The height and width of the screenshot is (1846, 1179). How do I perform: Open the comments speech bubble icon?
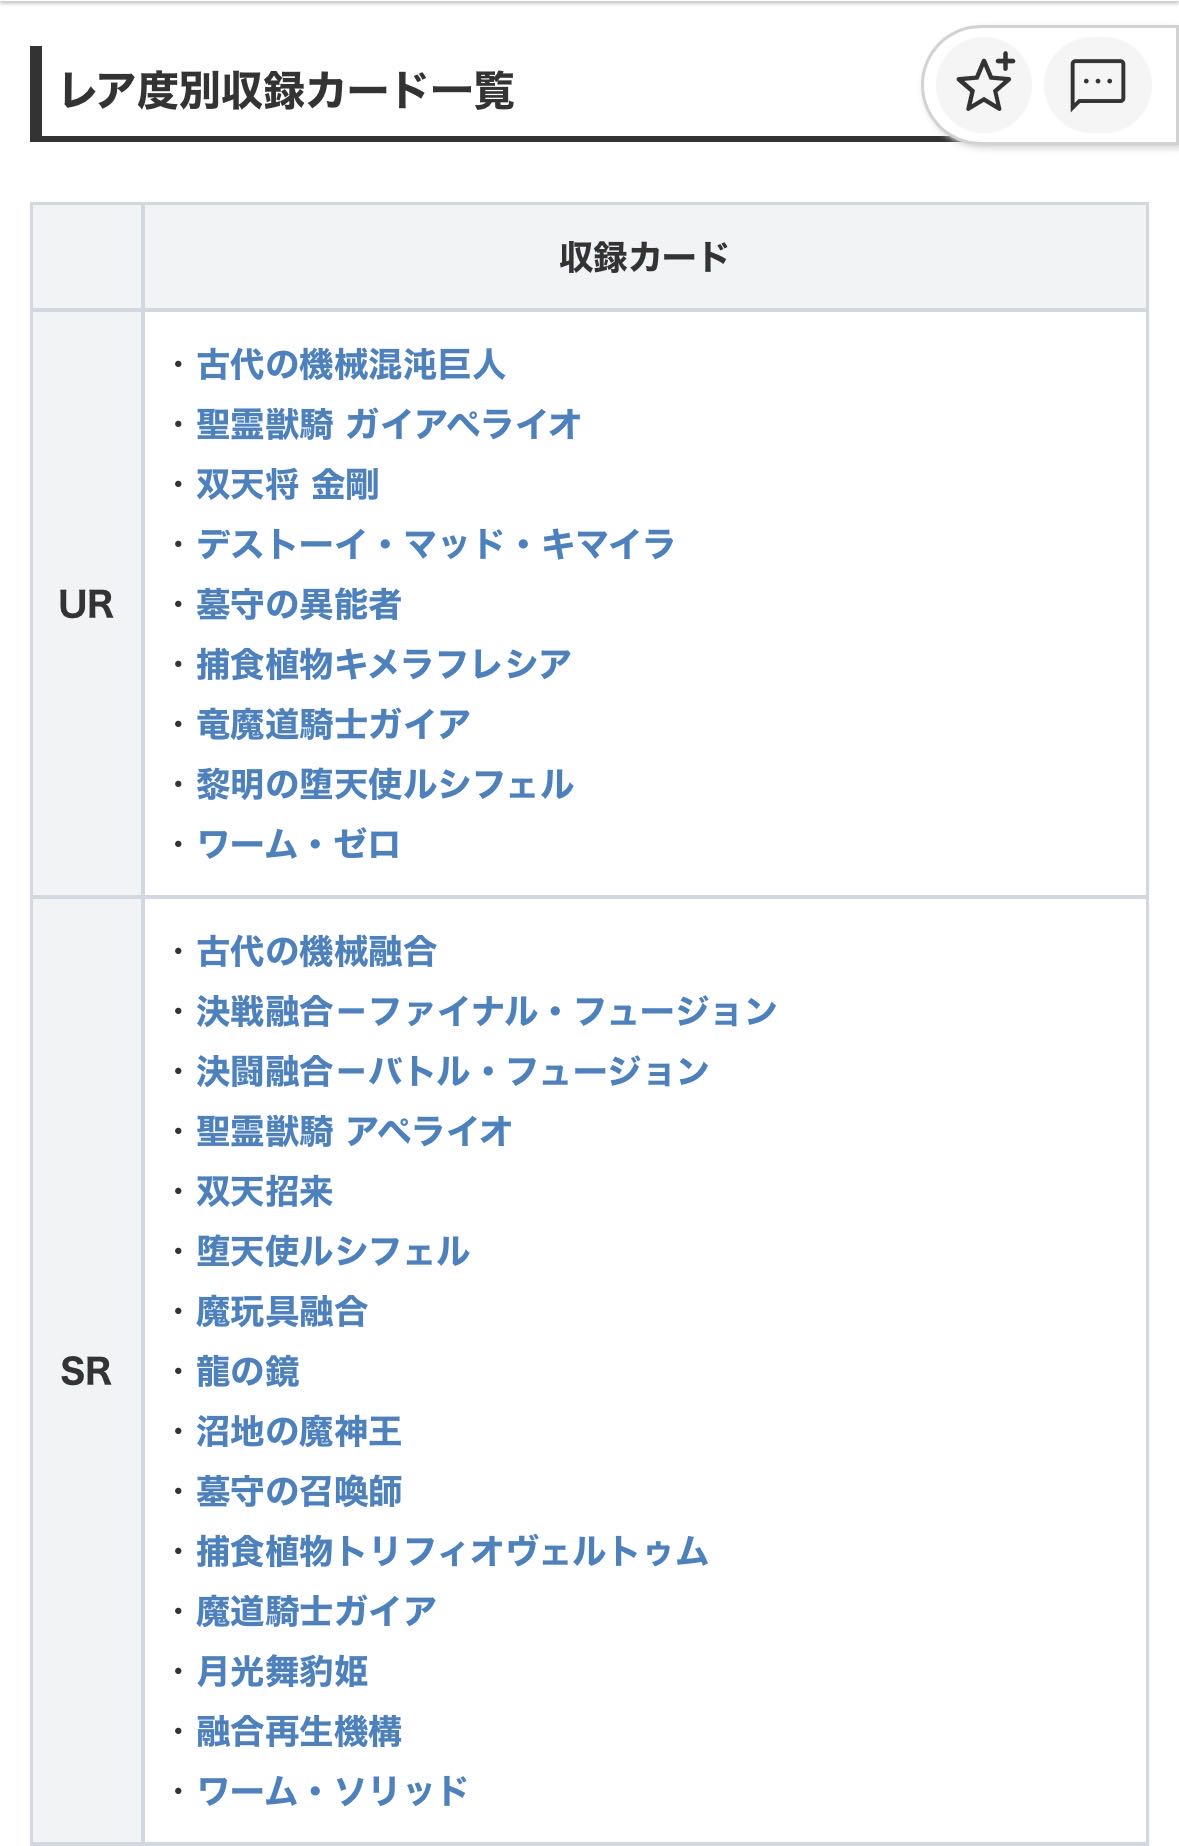1097,85
